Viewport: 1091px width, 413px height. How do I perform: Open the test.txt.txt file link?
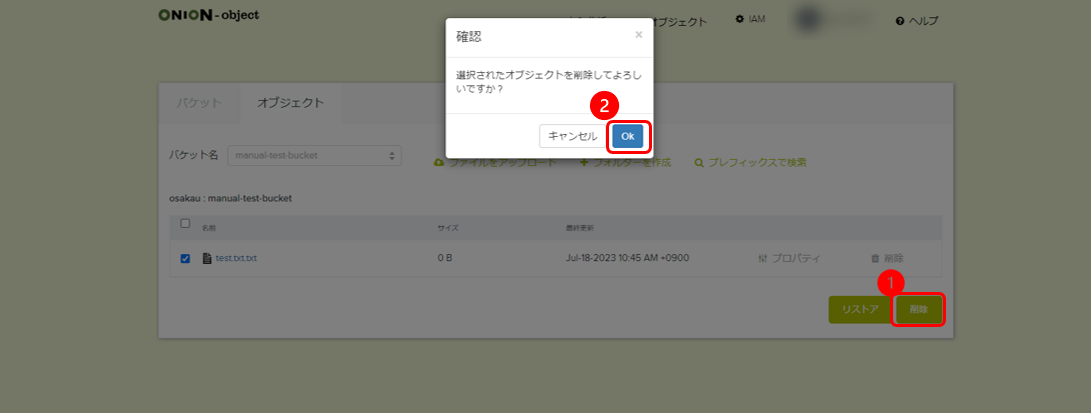pos(236,258)
